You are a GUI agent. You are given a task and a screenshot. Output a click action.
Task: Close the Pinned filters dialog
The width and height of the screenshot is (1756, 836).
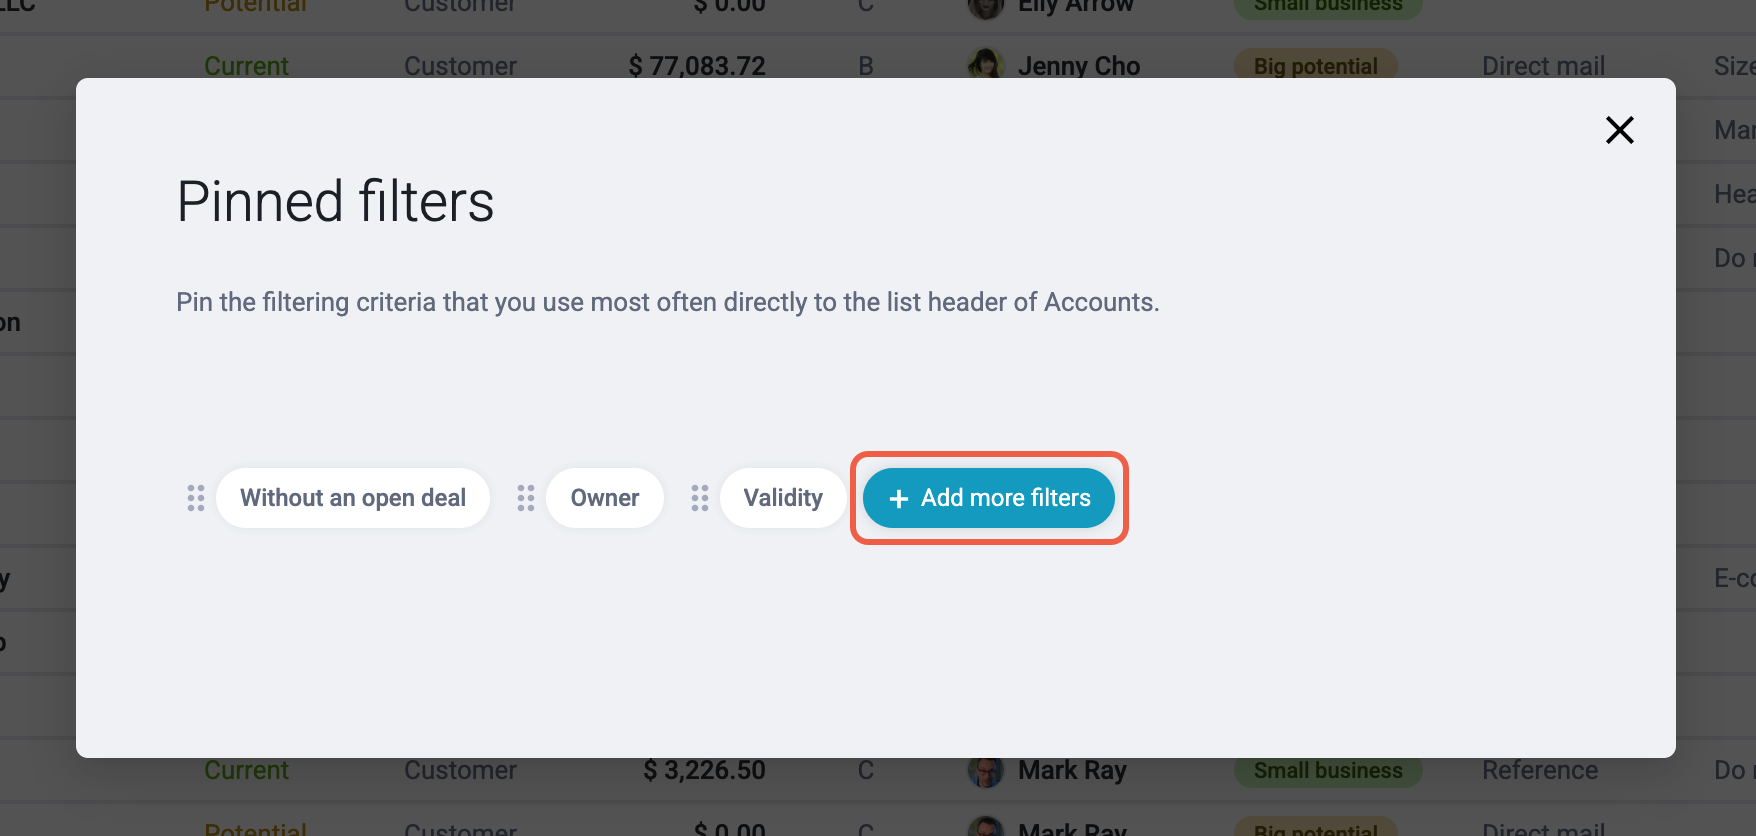pos(1619,130)
